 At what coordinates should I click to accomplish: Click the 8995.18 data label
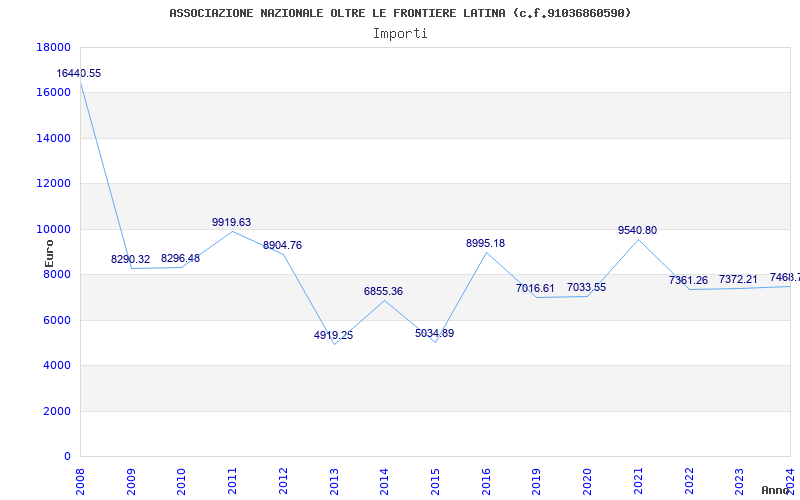point(485,243)
